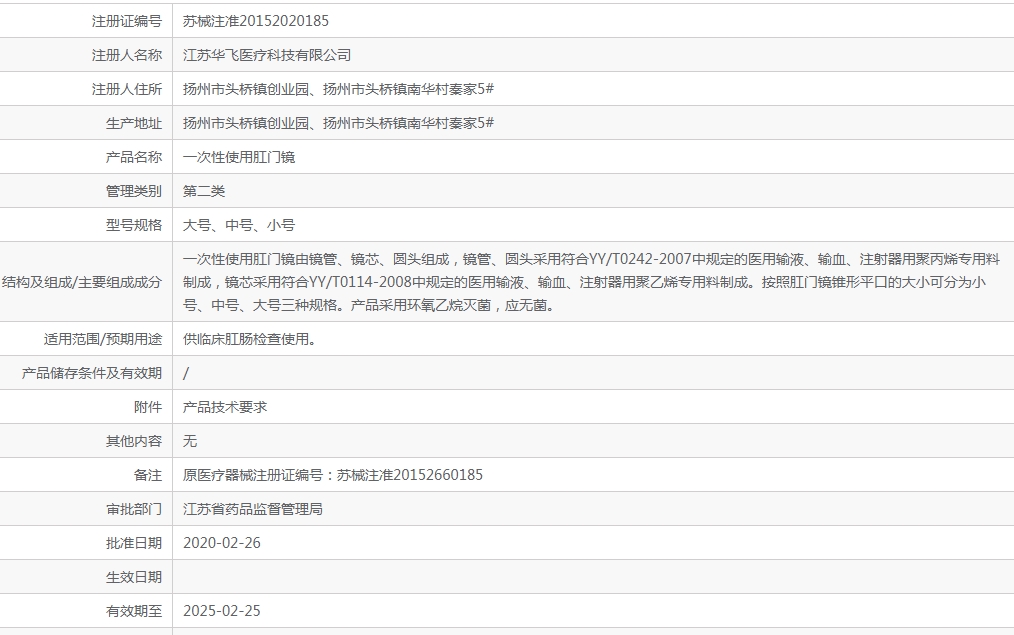Select approval department 江苏省药品监督管理局

point(253,509)
